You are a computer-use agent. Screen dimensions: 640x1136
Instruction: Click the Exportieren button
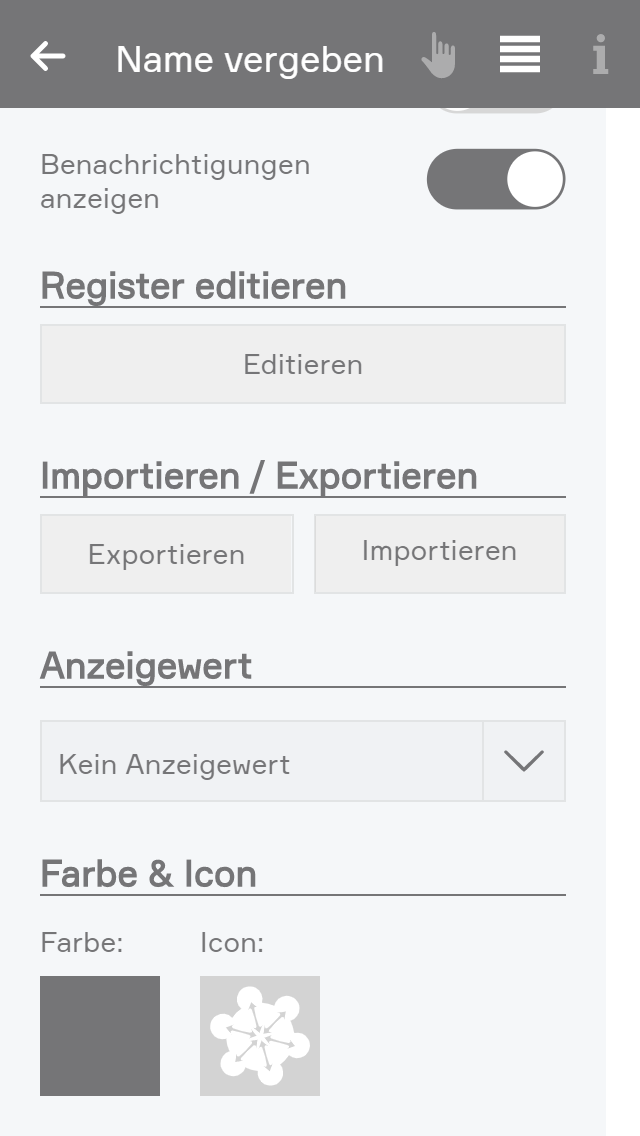point(167,555)
